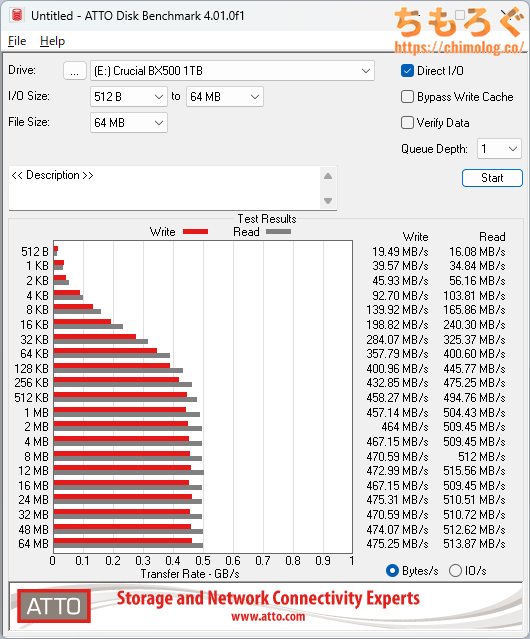
Task: Click the 32 KB row label
Action: coord(34,339)
